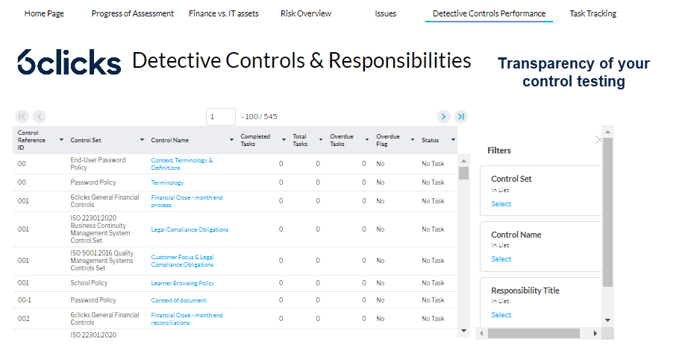The height and width of the screenshot is (362, 688).
Task: Click the 6clicks logo
Action: 69,62
